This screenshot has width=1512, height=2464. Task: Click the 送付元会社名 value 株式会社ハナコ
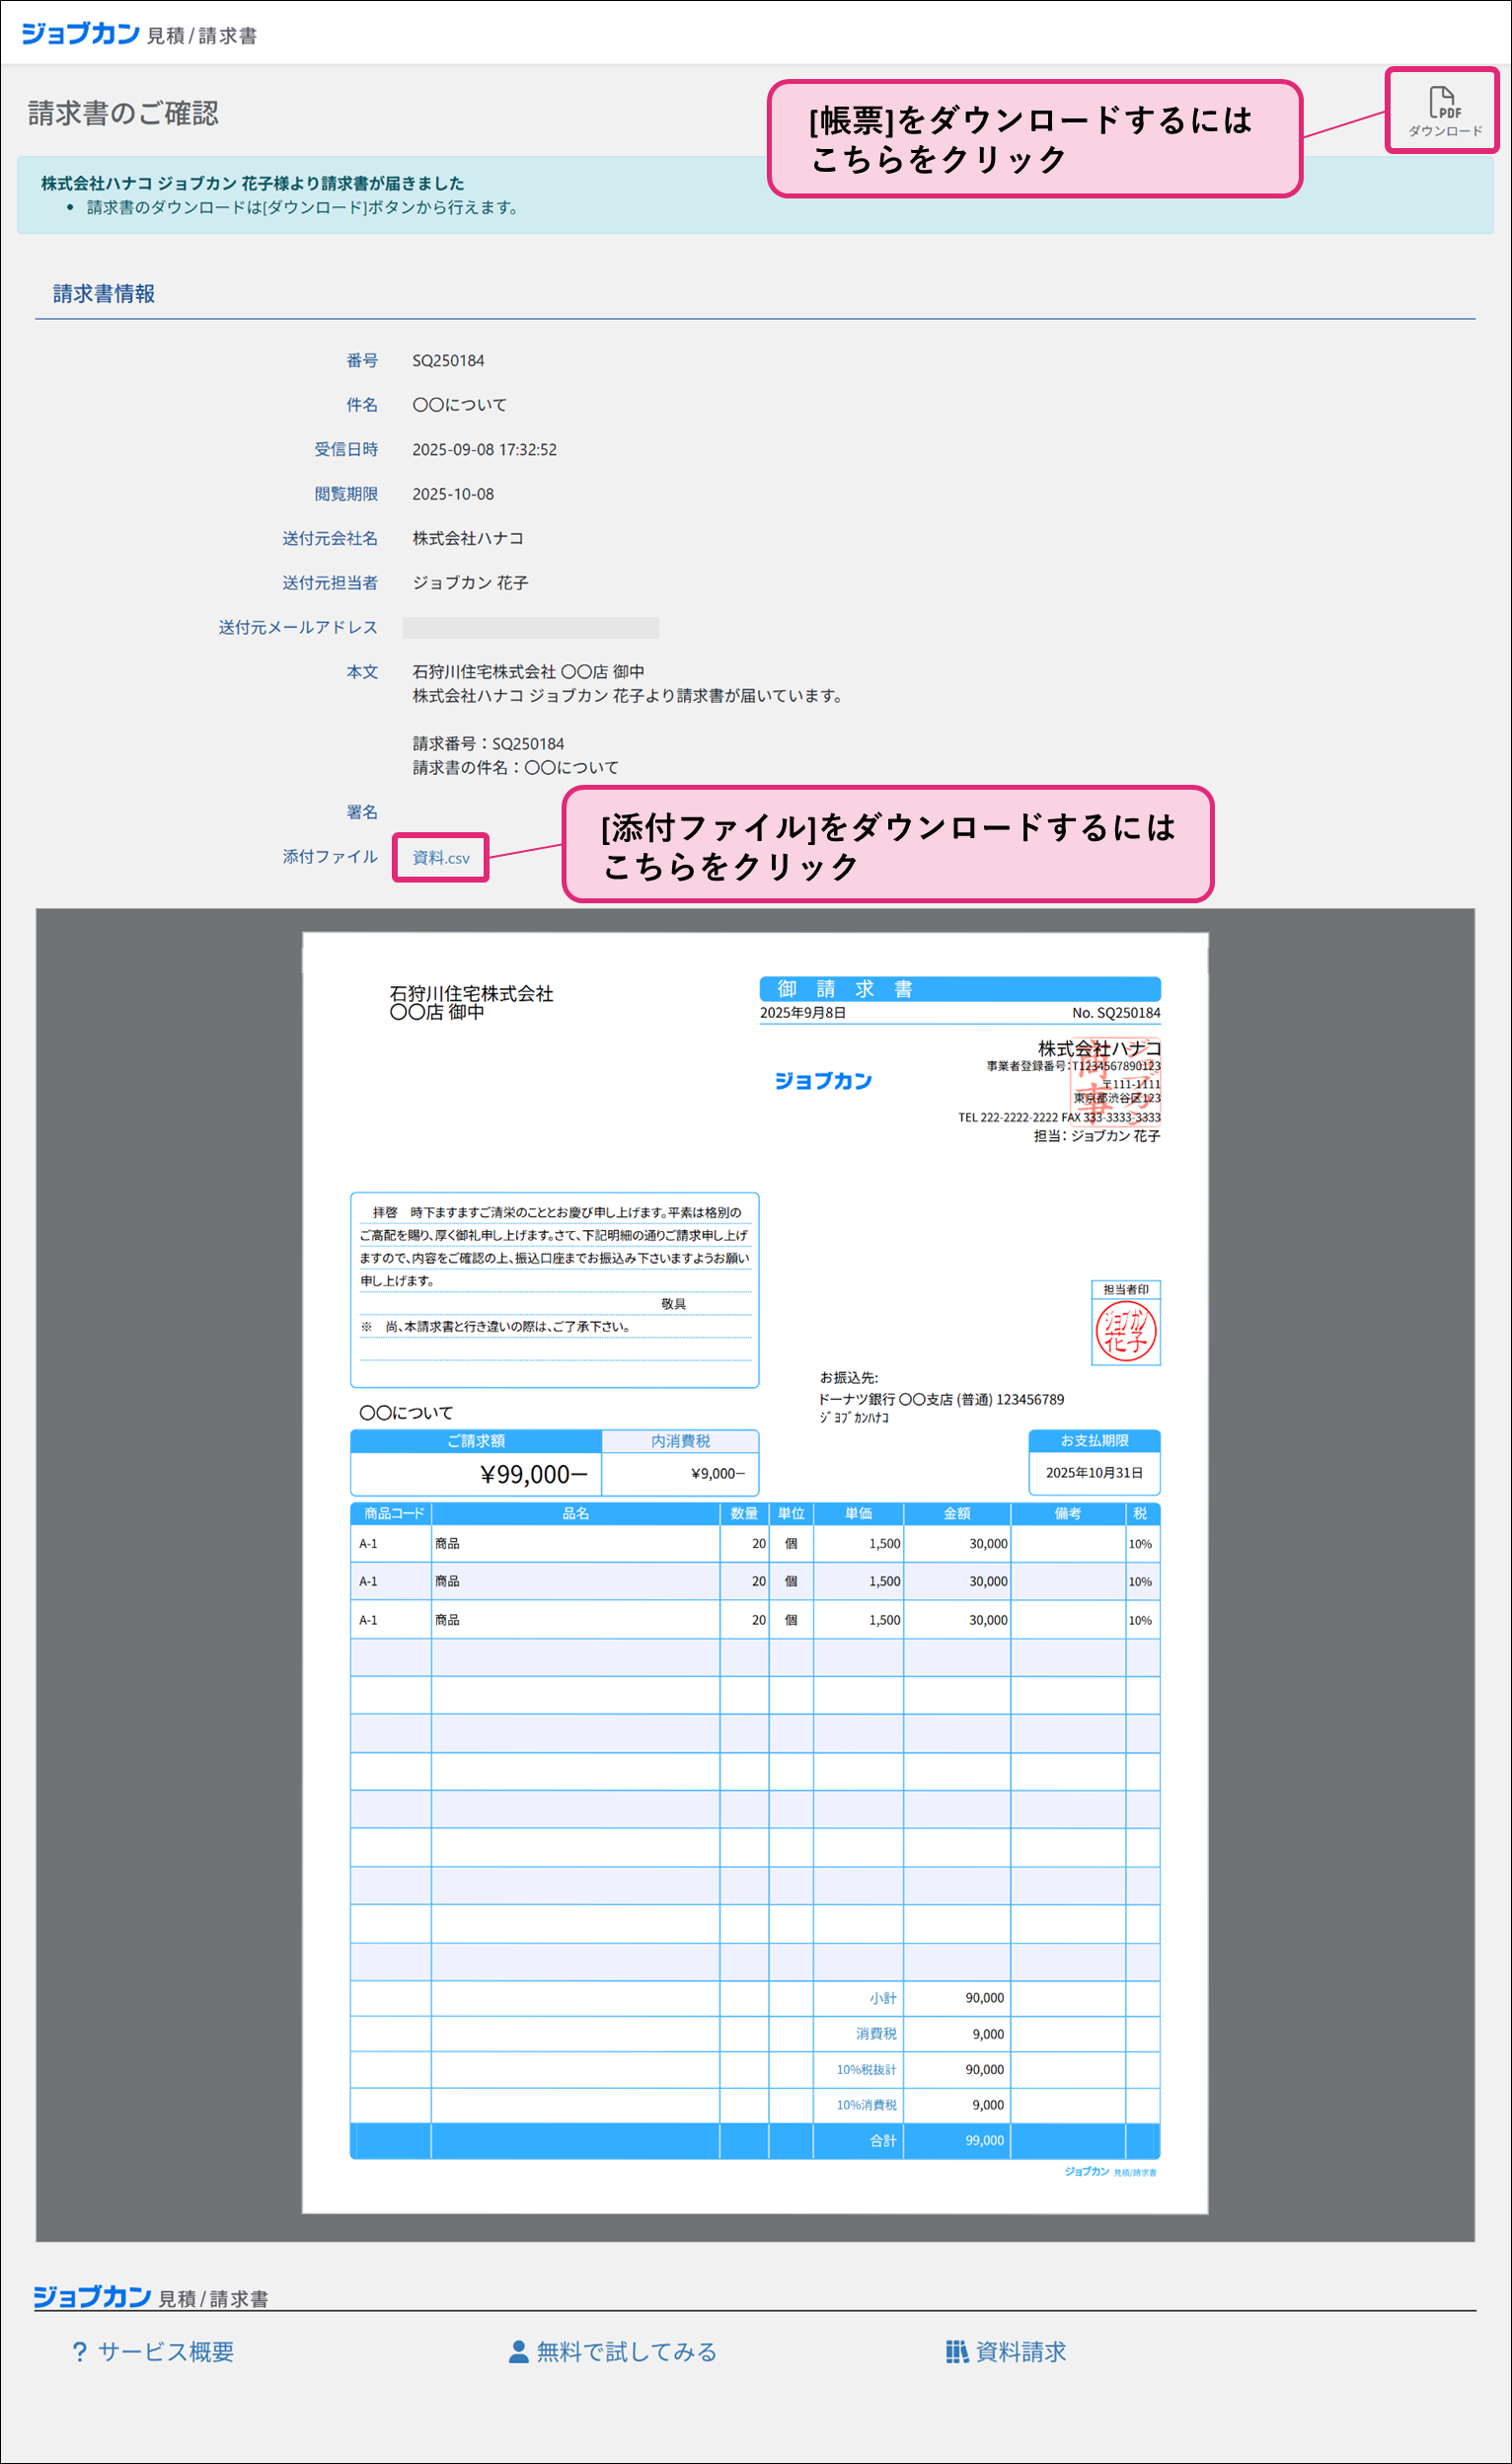(468, 538)
